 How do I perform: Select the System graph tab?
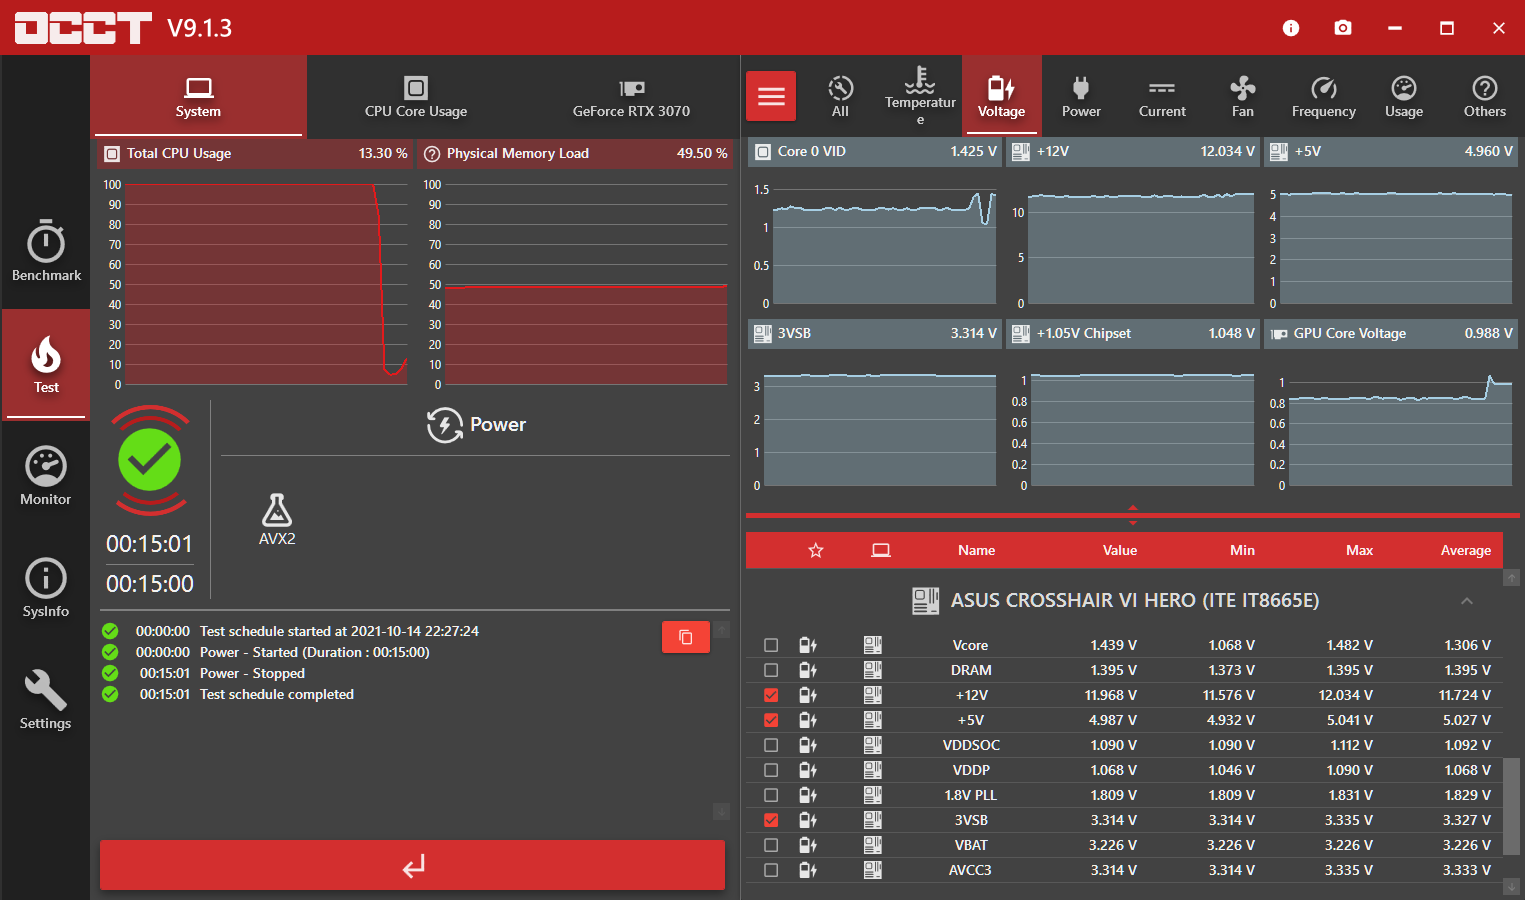pyautogui.click(x=198, y=96)
